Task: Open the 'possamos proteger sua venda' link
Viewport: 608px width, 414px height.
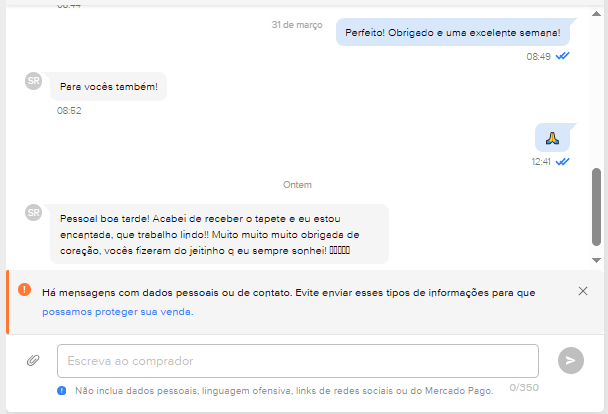Action: click(x=117, y=312)
